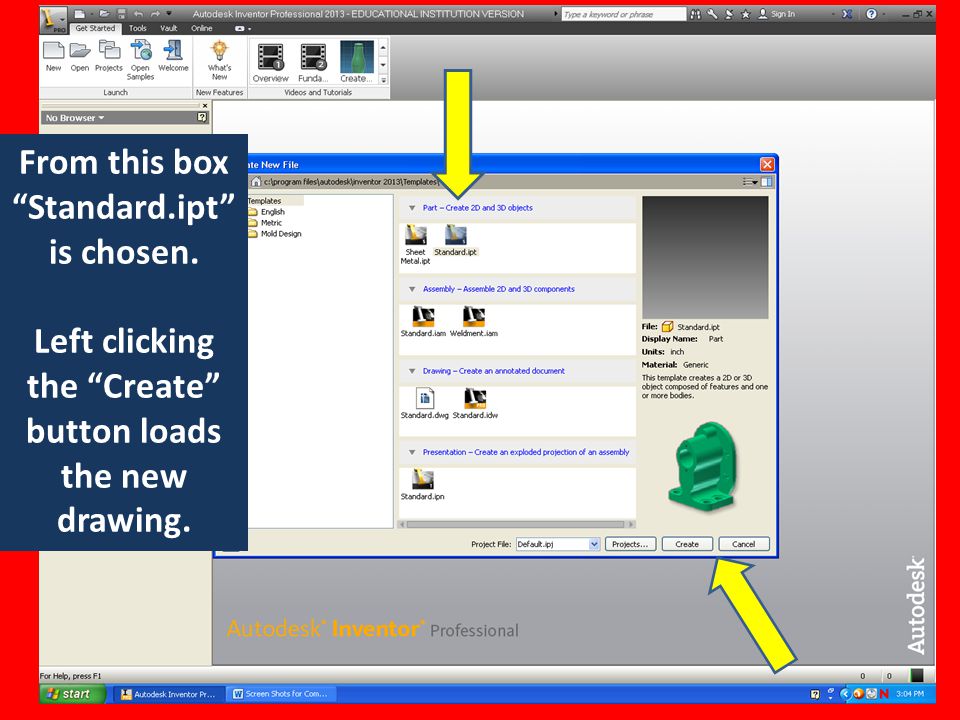
Task: Click the quick access New document icon
Action: coord(80,13)
